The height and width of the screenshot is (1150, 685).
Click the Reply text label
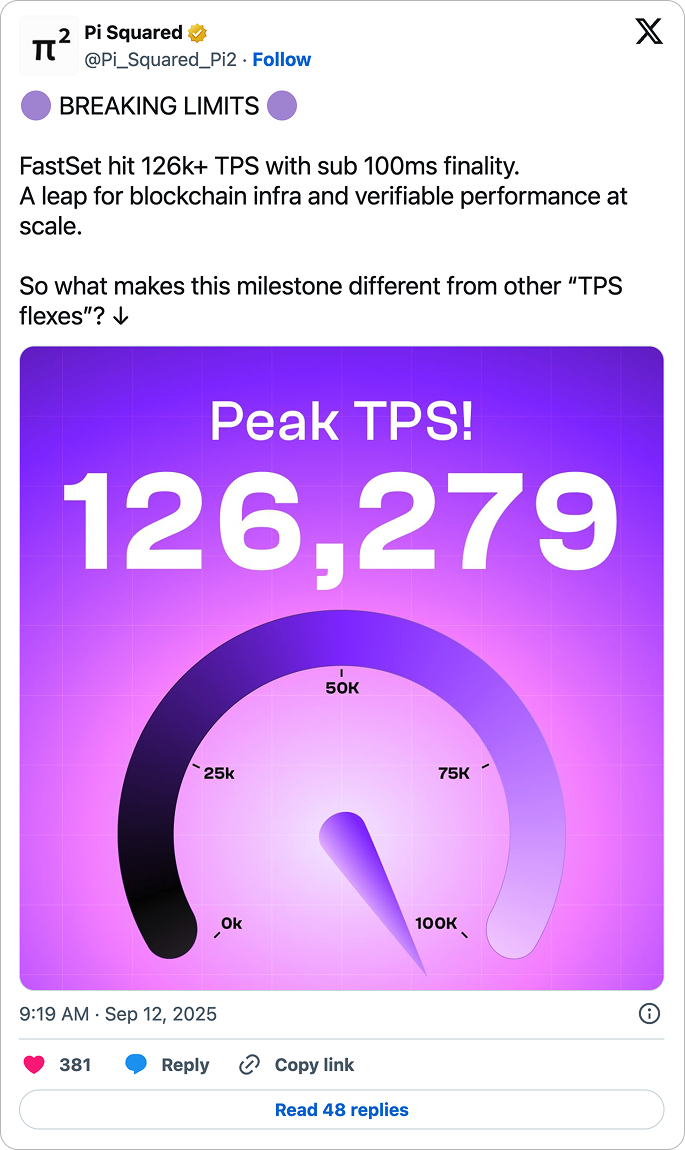185,1065
